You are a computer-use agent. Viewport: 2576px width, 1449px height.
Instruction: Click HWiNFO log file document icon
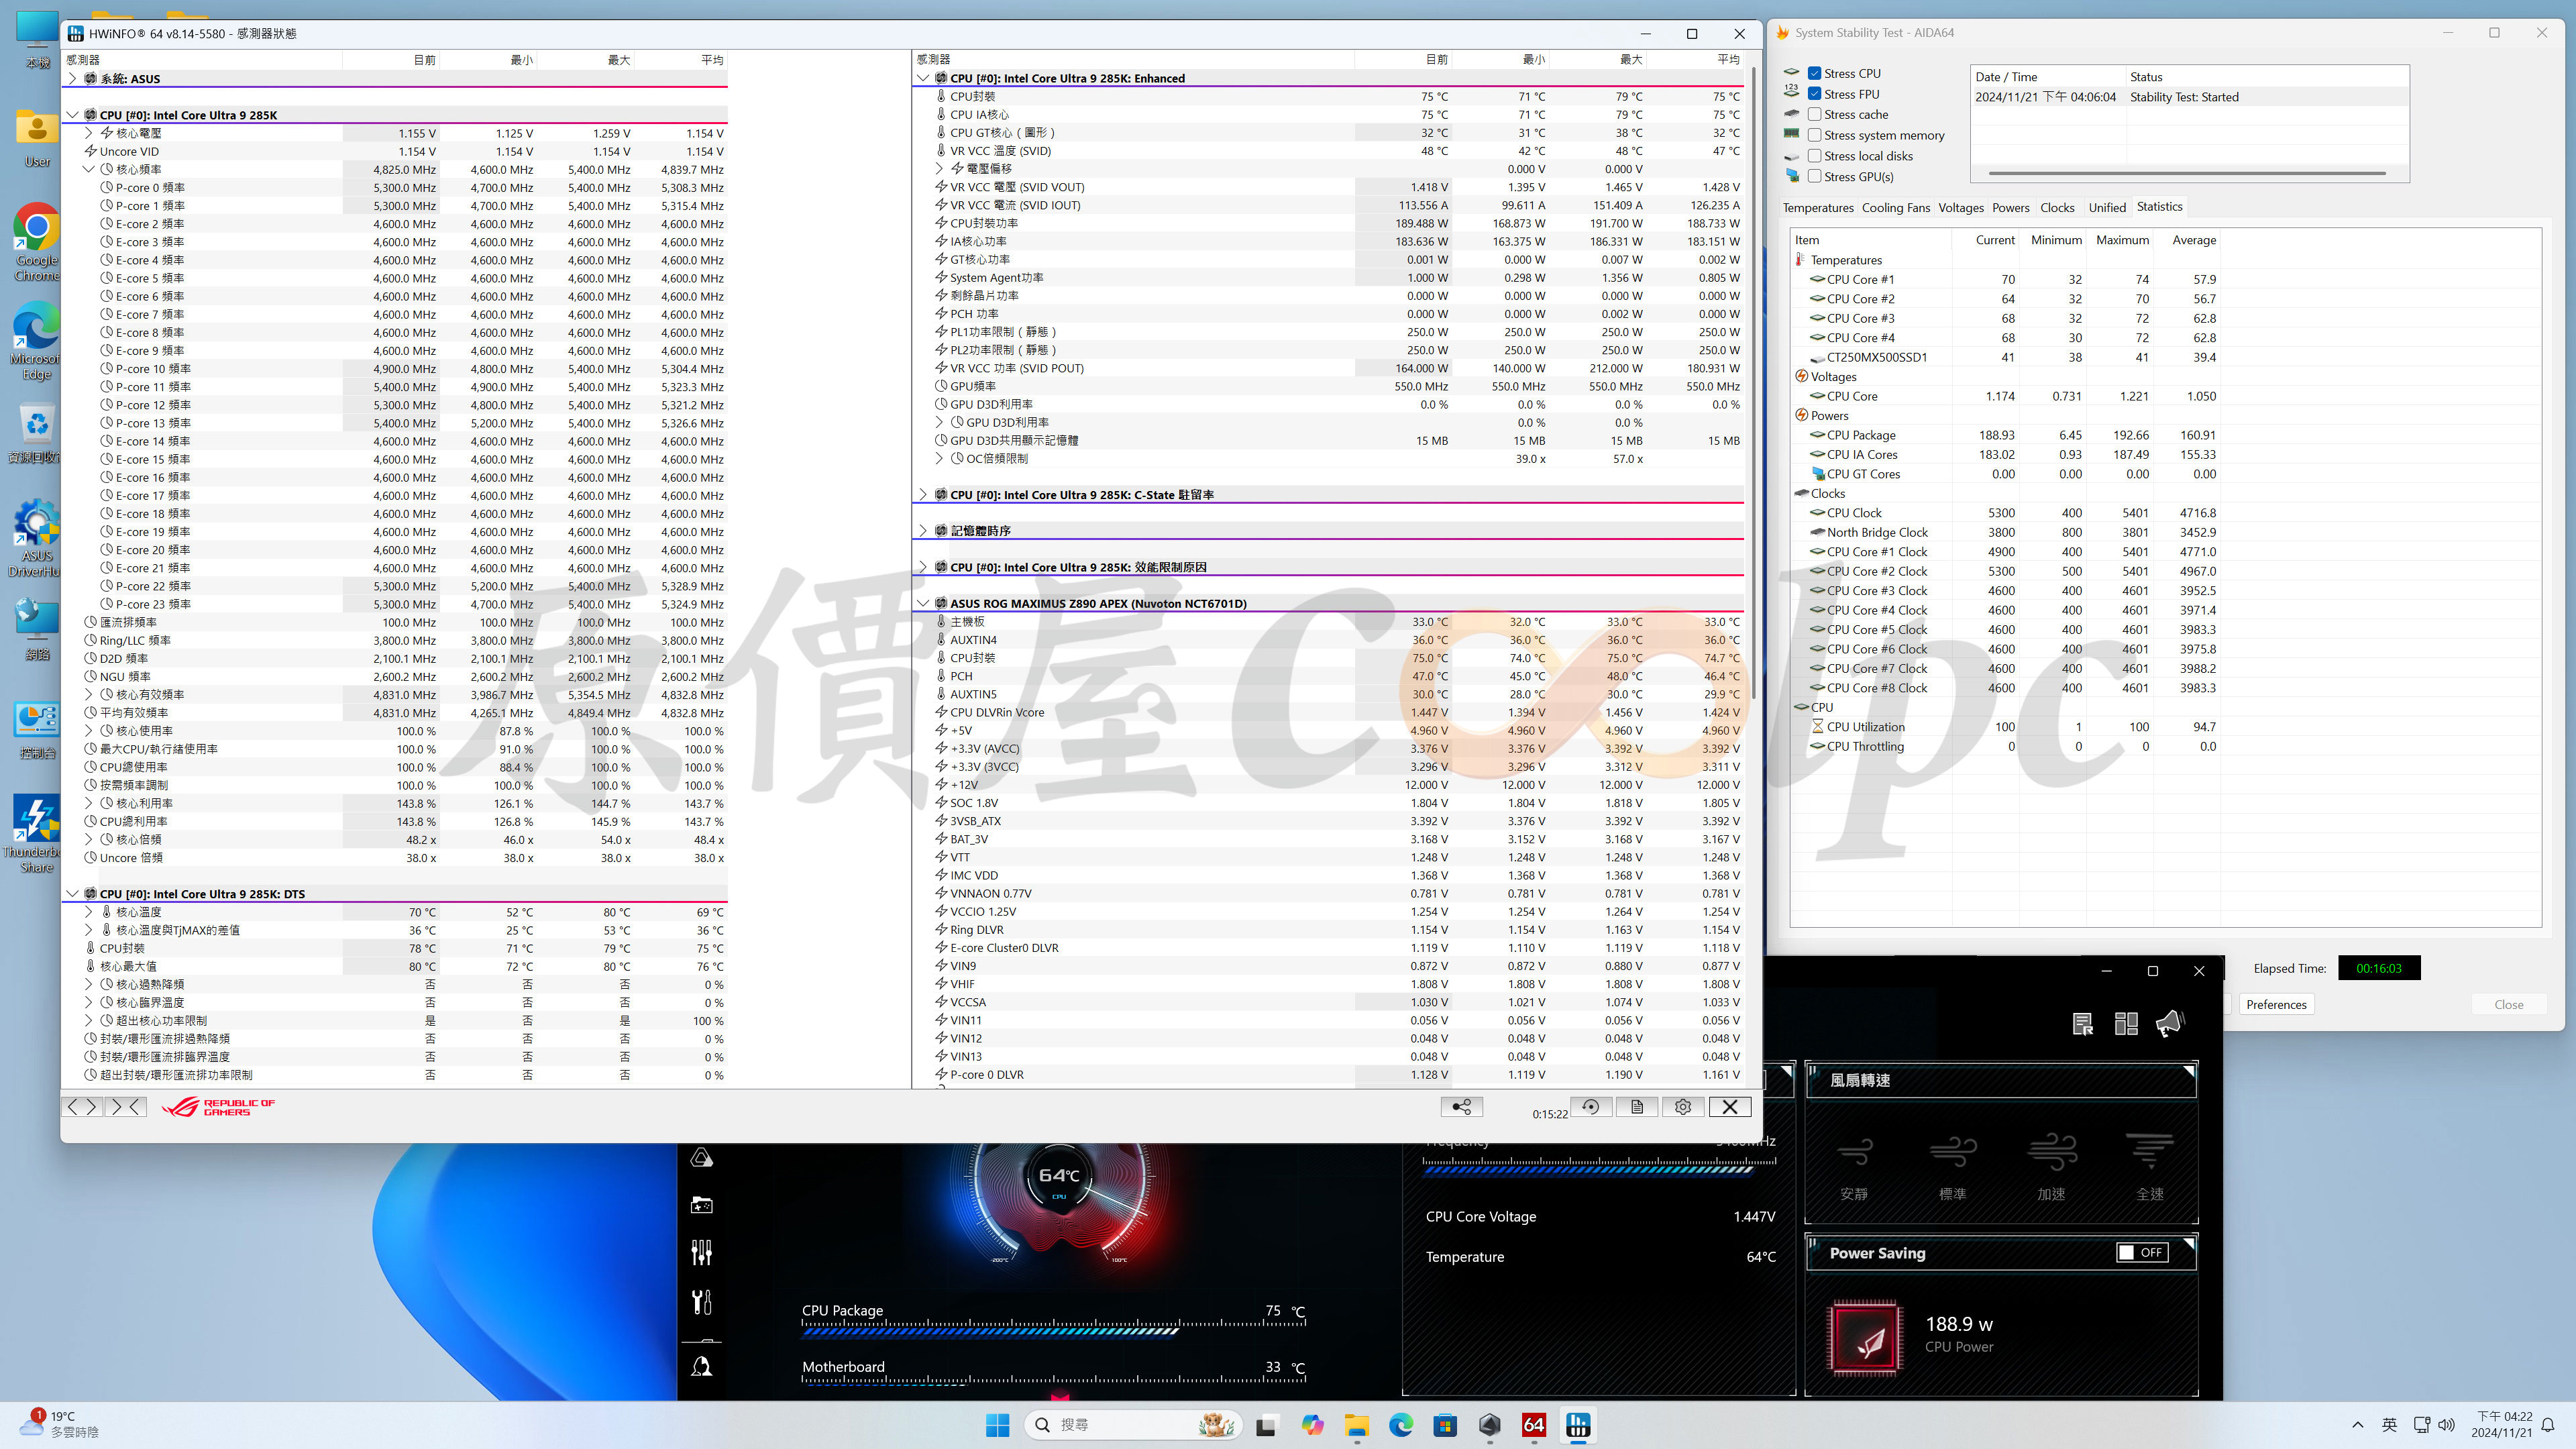click(x=1637, y=1106)
